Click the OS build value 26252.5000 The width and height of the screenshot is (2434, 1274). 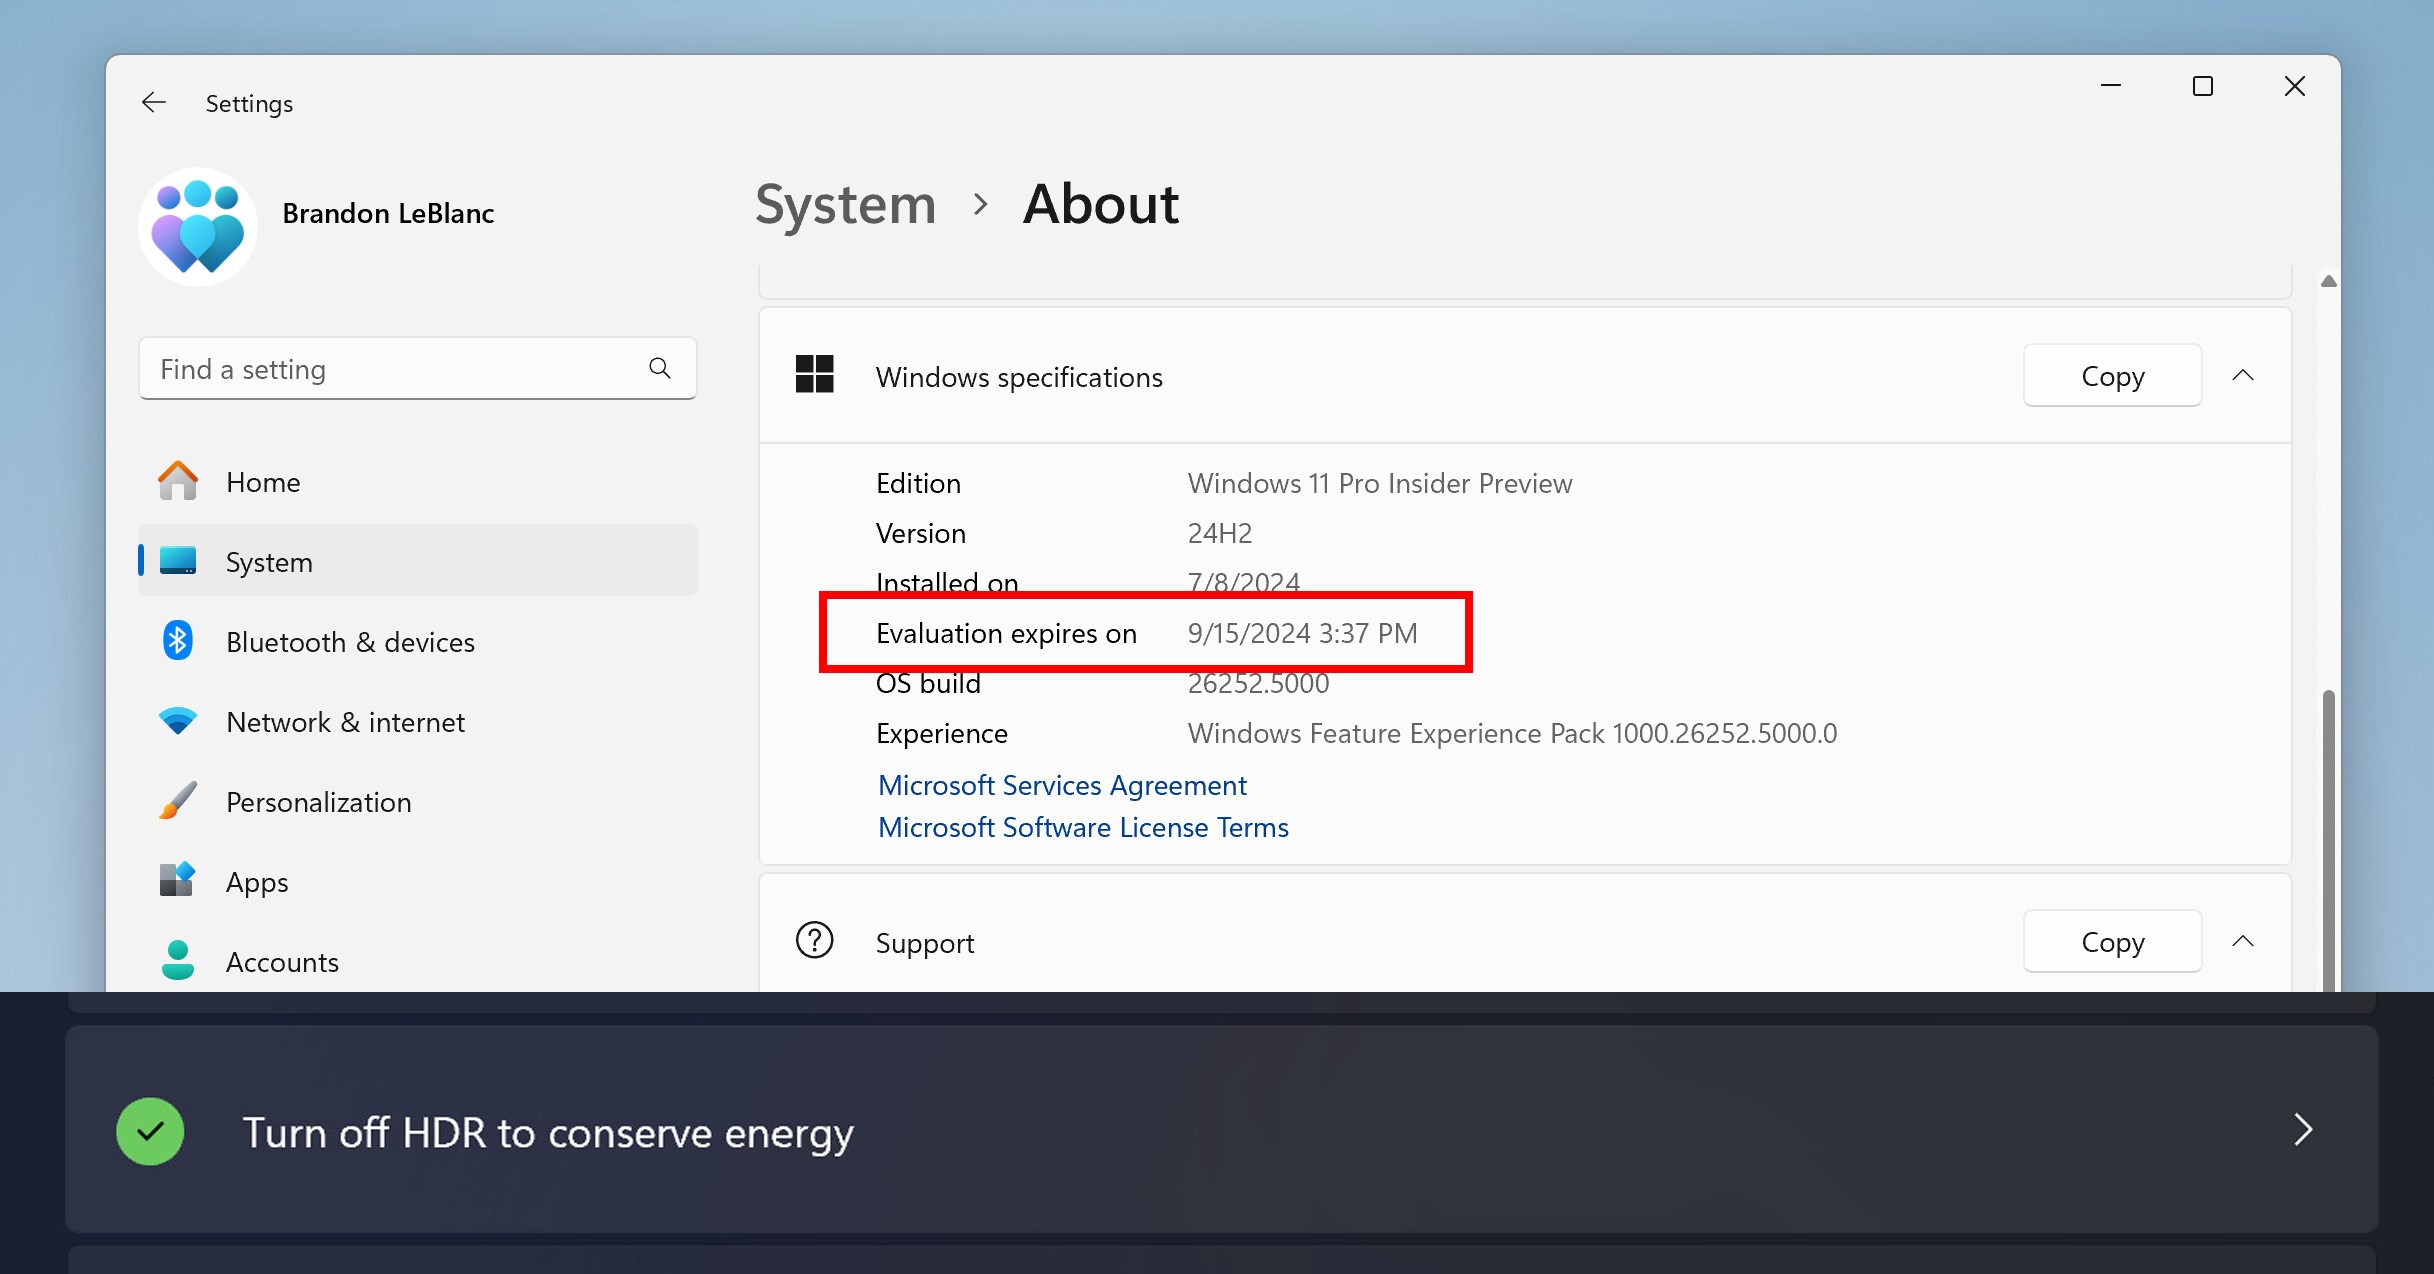(x=1258, y=683)
